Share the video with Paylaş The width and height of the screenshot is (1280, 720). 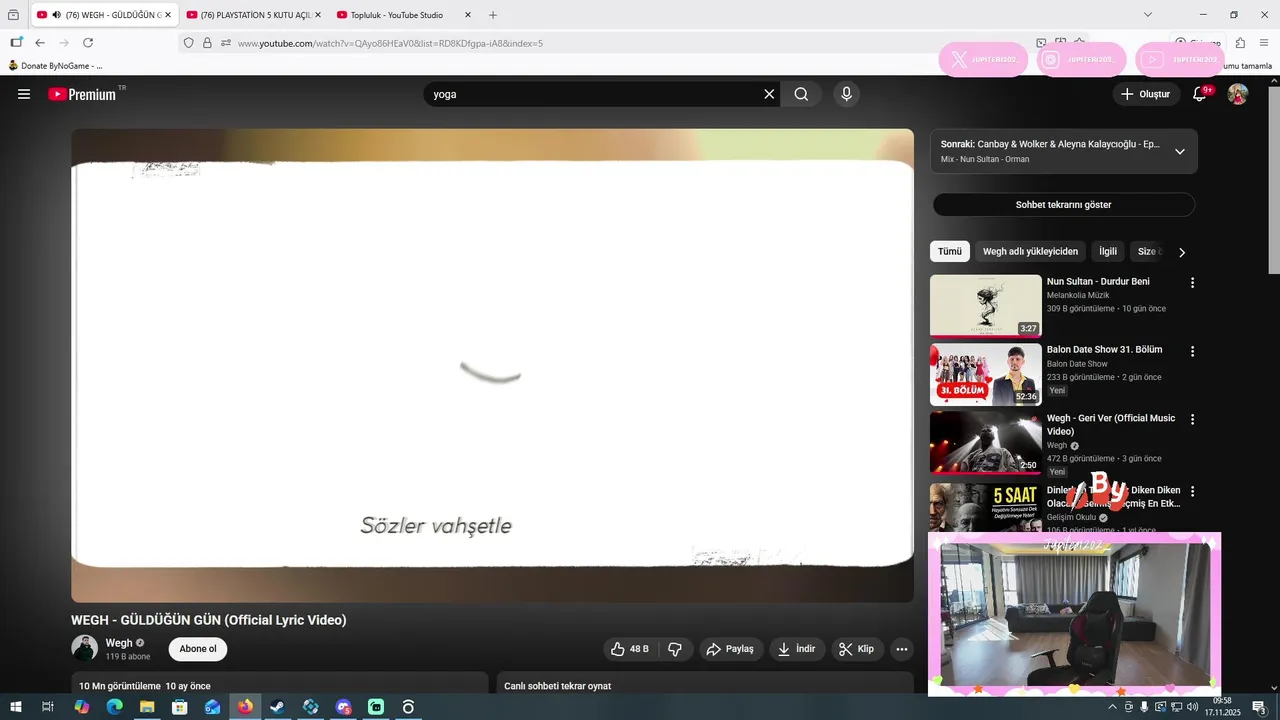tap(731, 649)
